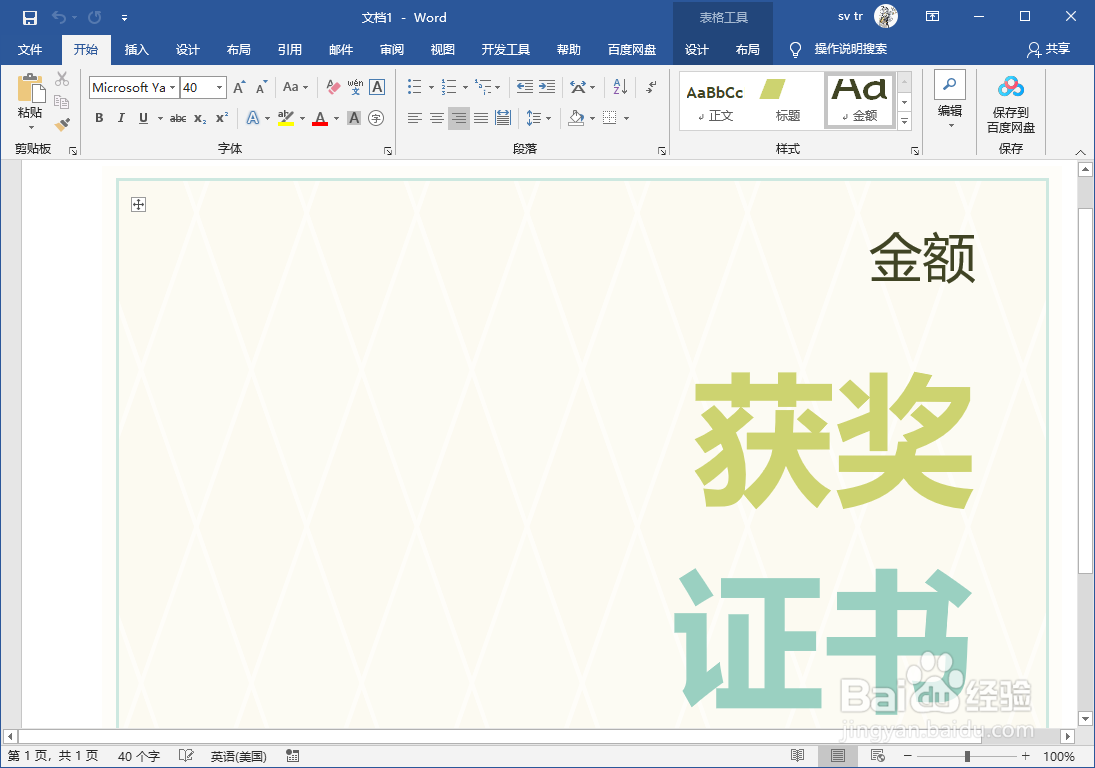Apply strikethrough (abc) formatting
Screen dimensions: 1095x768
(178, 118)
